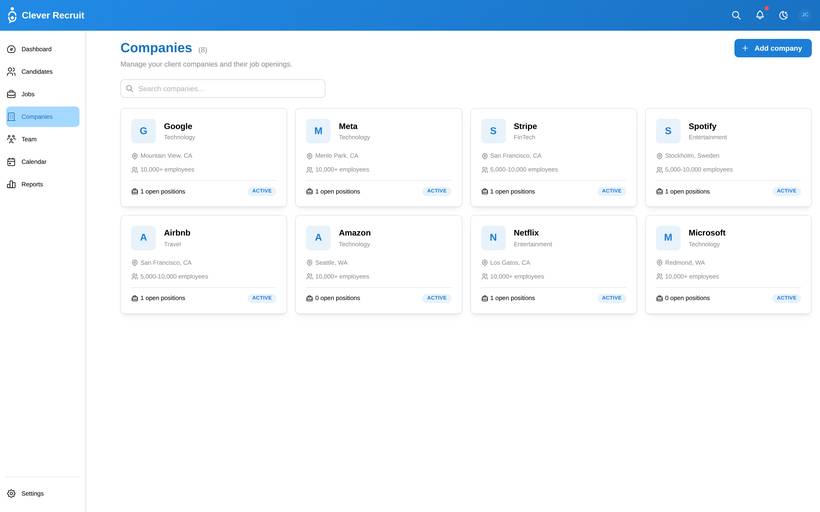Open the Airbnb company name
Viewport: 820px width, 512px height.
(x=177, y=233)
